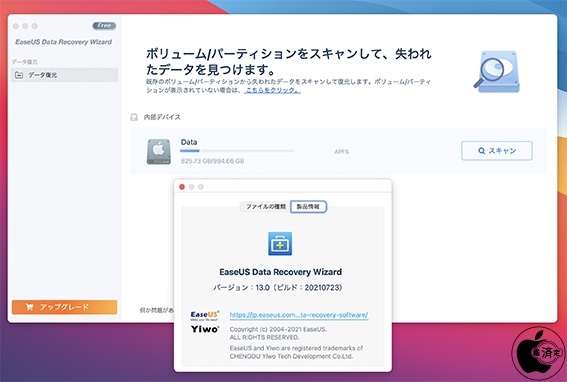
Task: Click the 825.73 GB/994.66 GB capacity text
Action: point(212,161)
